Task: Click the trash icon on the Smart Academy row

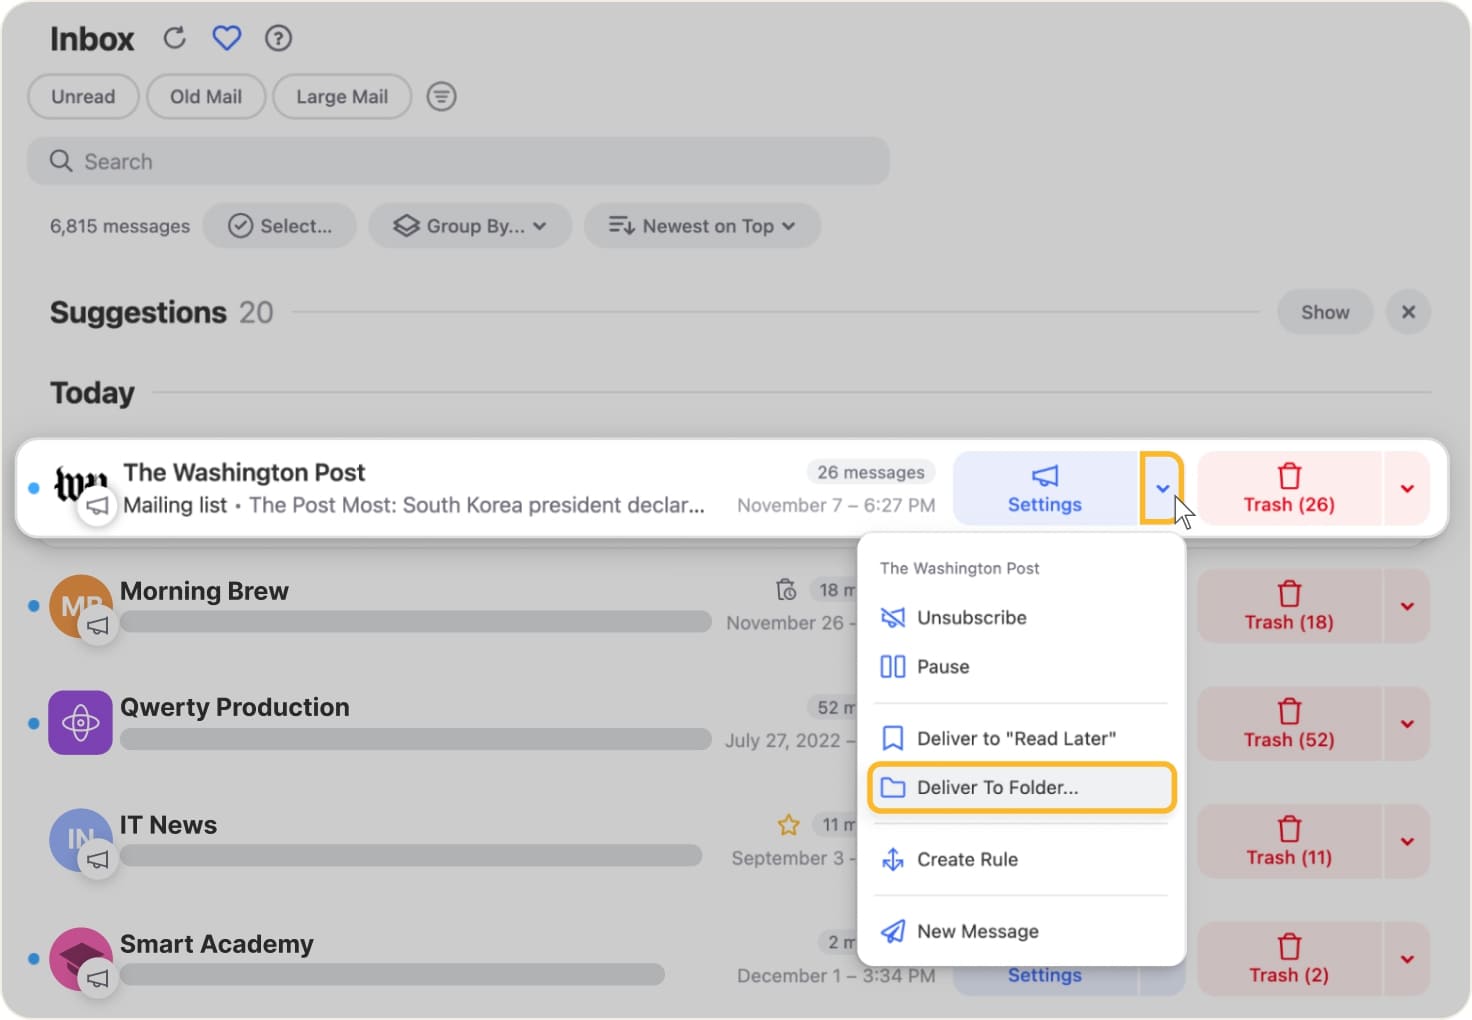Action: (1288, 947)
